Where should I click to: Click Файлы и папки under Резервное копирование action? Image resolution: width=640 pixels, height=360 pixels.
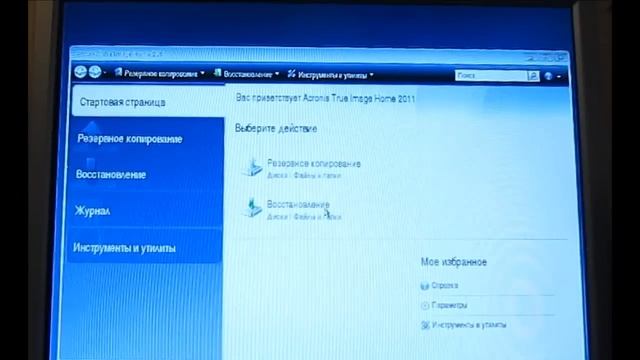[317, 176]
